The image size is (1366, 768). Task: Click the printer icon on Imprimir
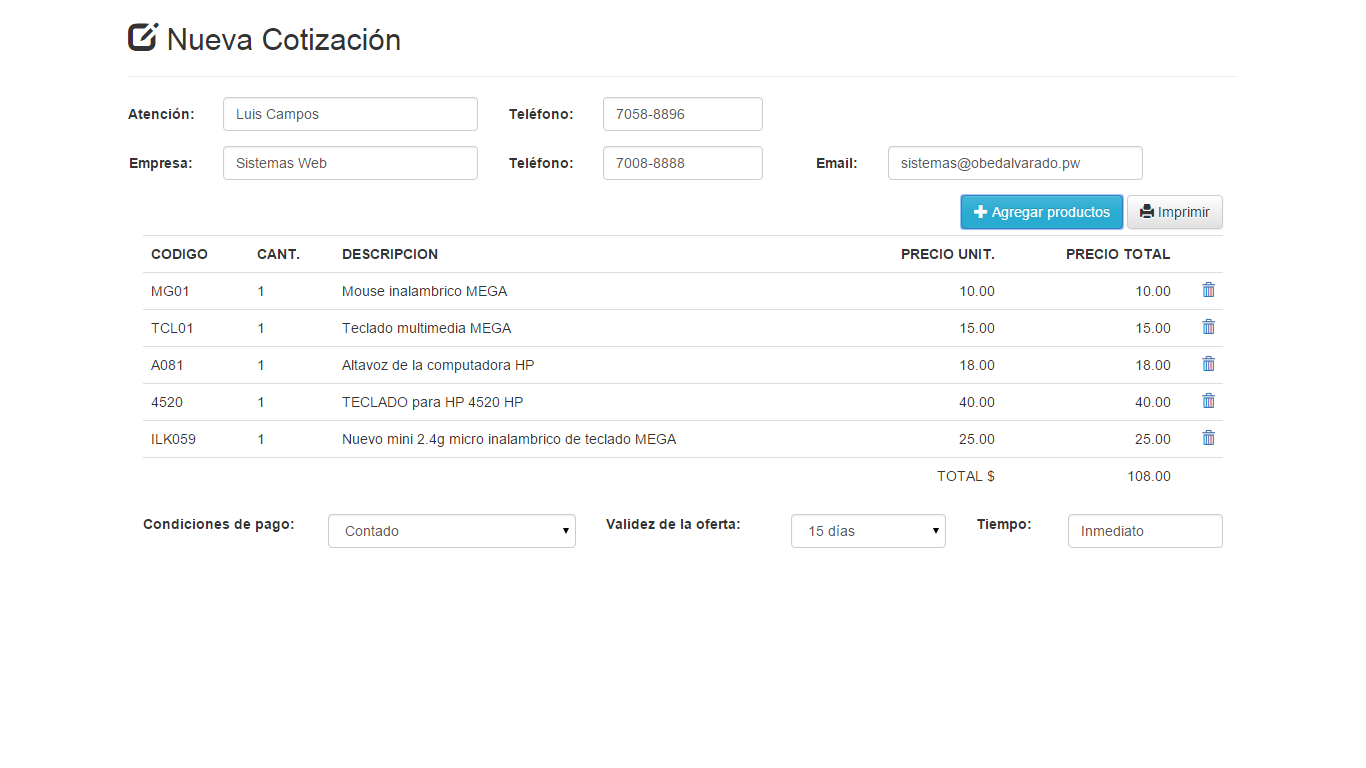[1148, 211]
